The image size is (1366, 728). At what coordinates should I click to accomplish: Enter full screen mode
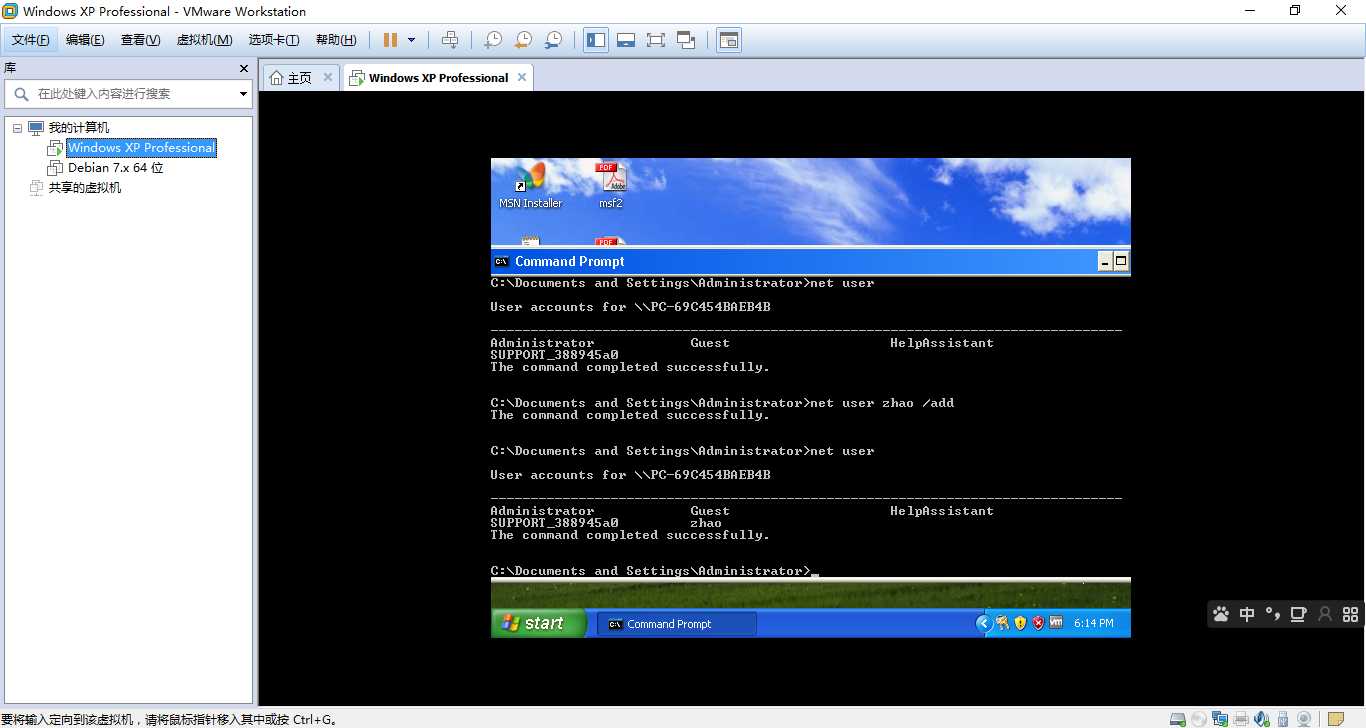[x=656, y=40]
